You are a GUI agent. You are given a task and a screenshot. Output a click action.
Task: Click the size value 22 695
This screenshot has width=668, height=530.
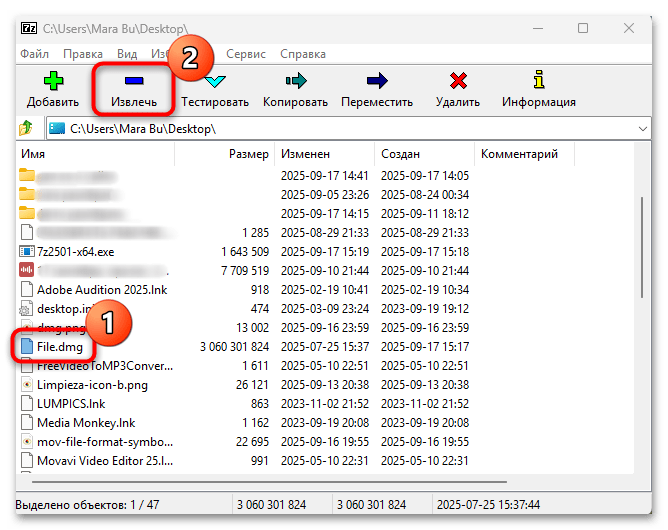[252, 442]
